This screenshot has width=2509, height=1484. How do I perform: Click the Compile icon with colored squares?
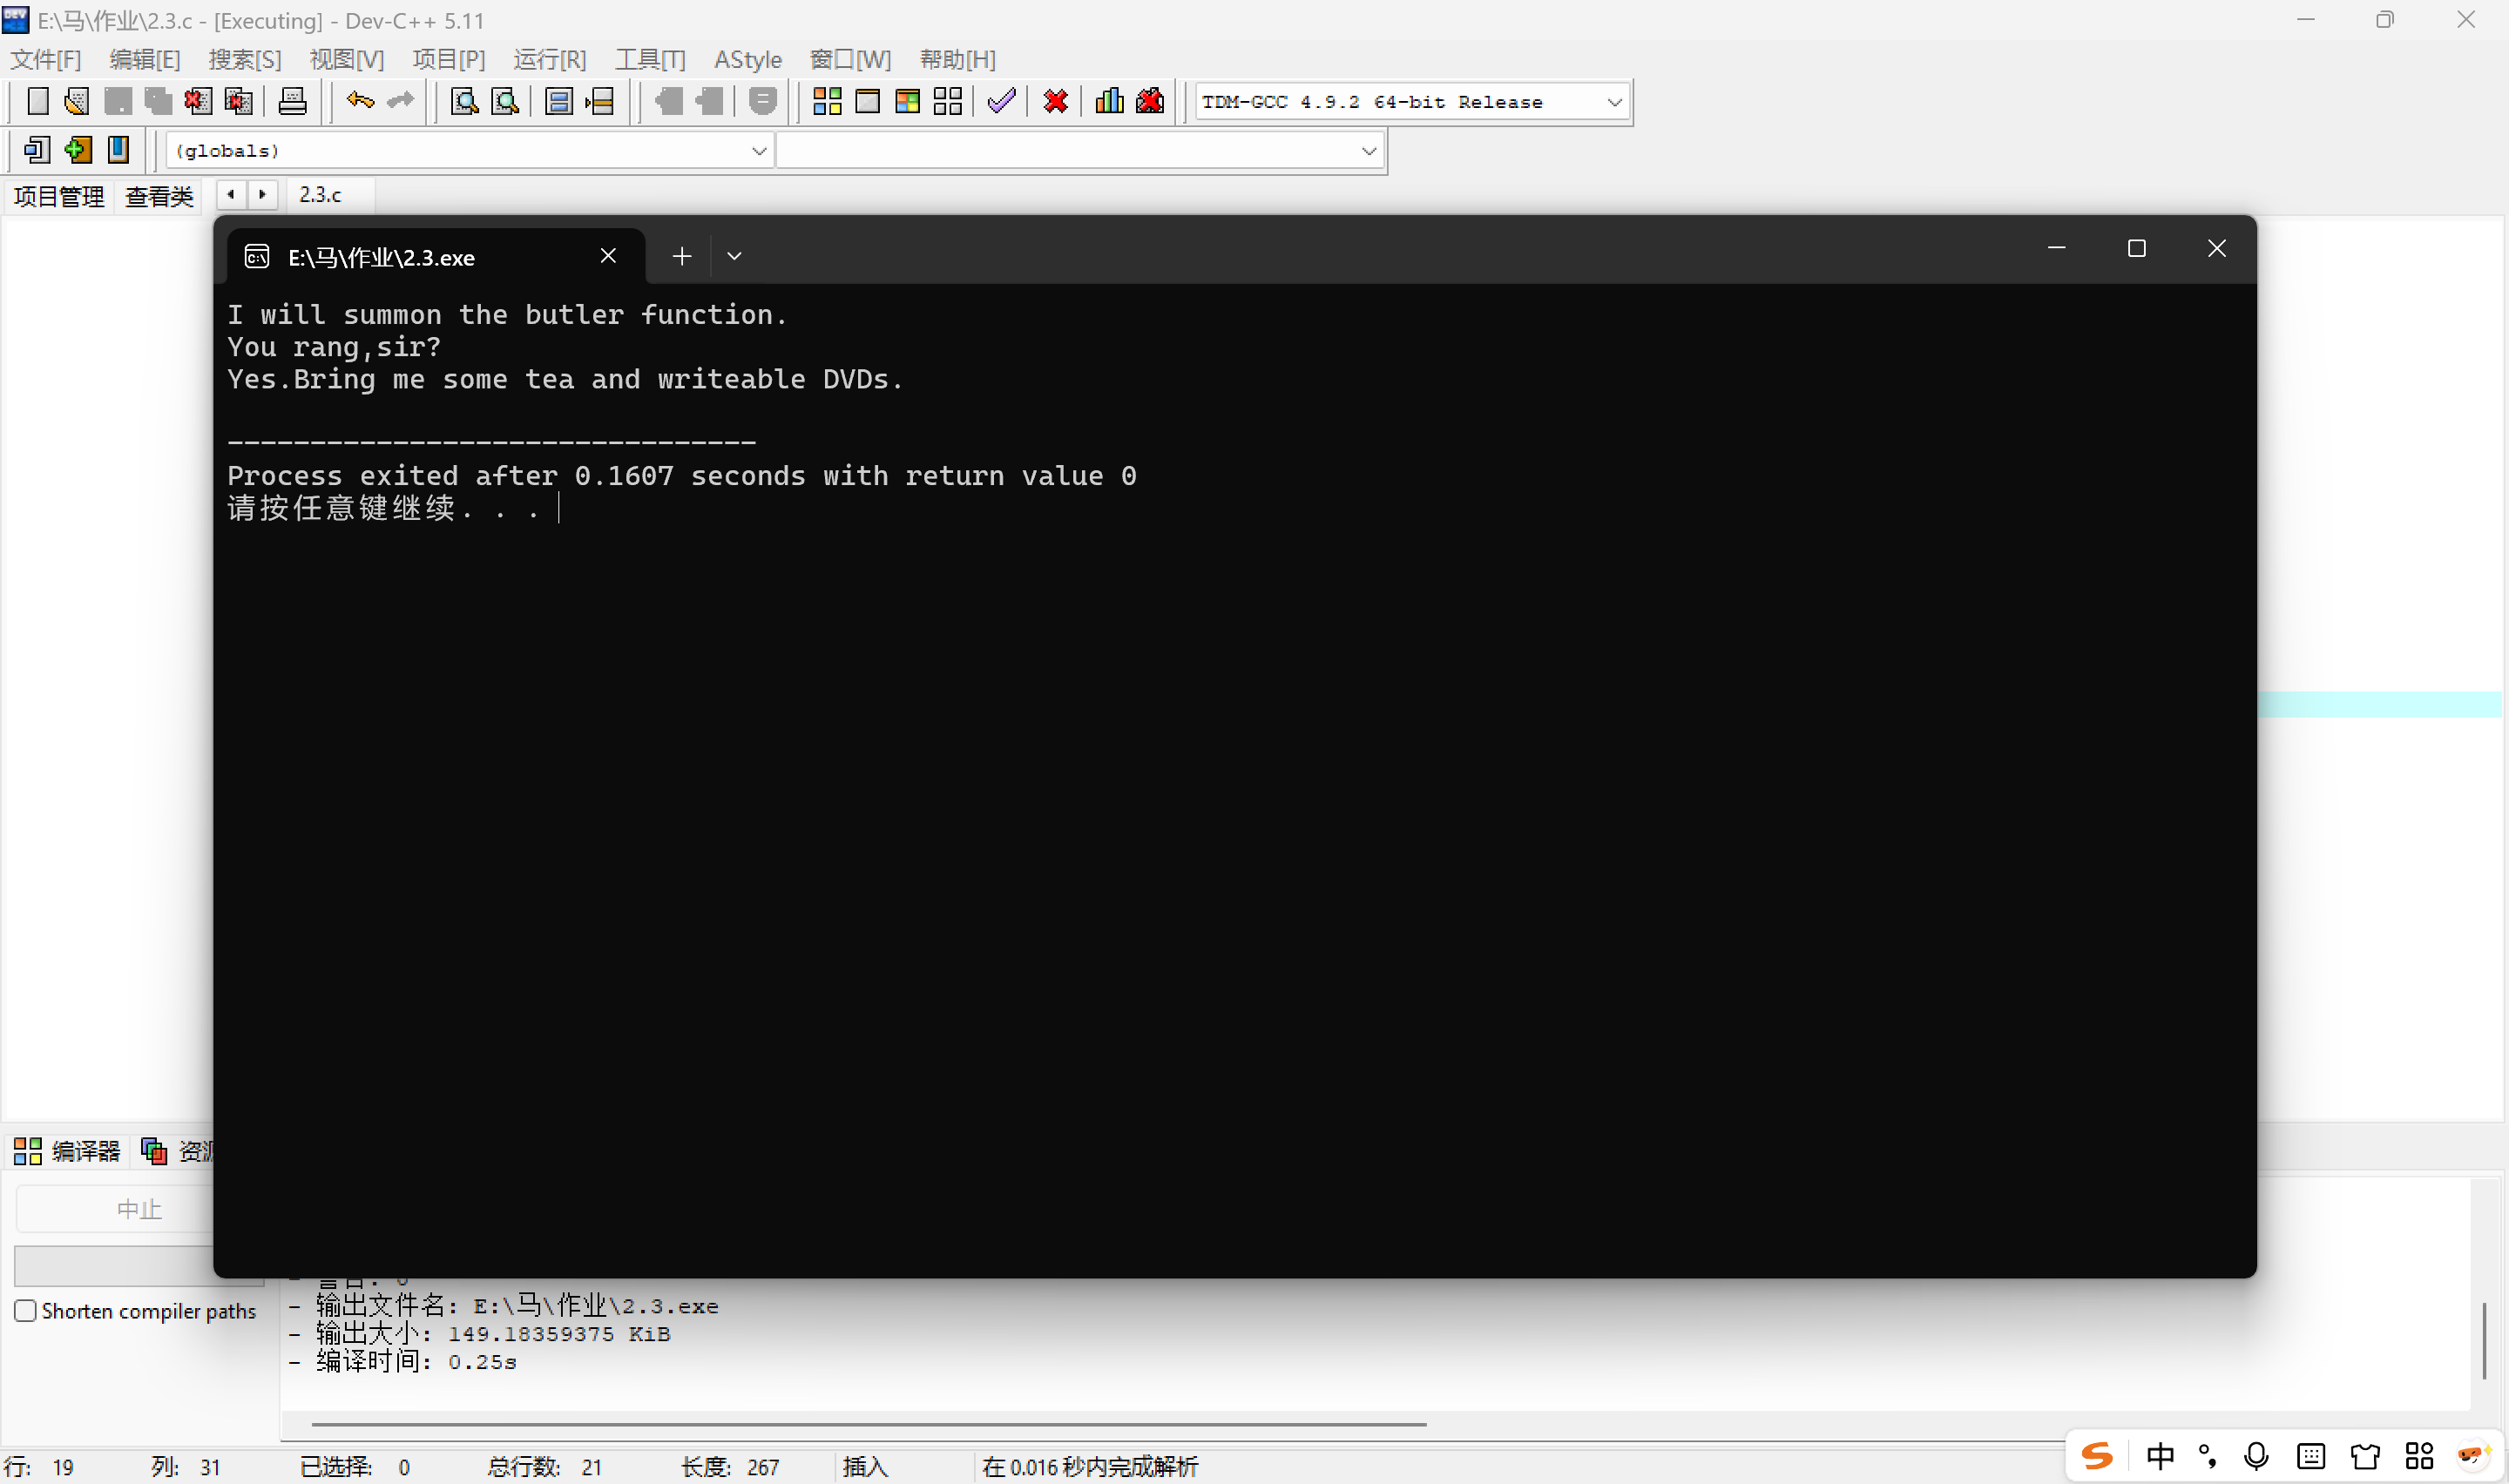point(827,101)
